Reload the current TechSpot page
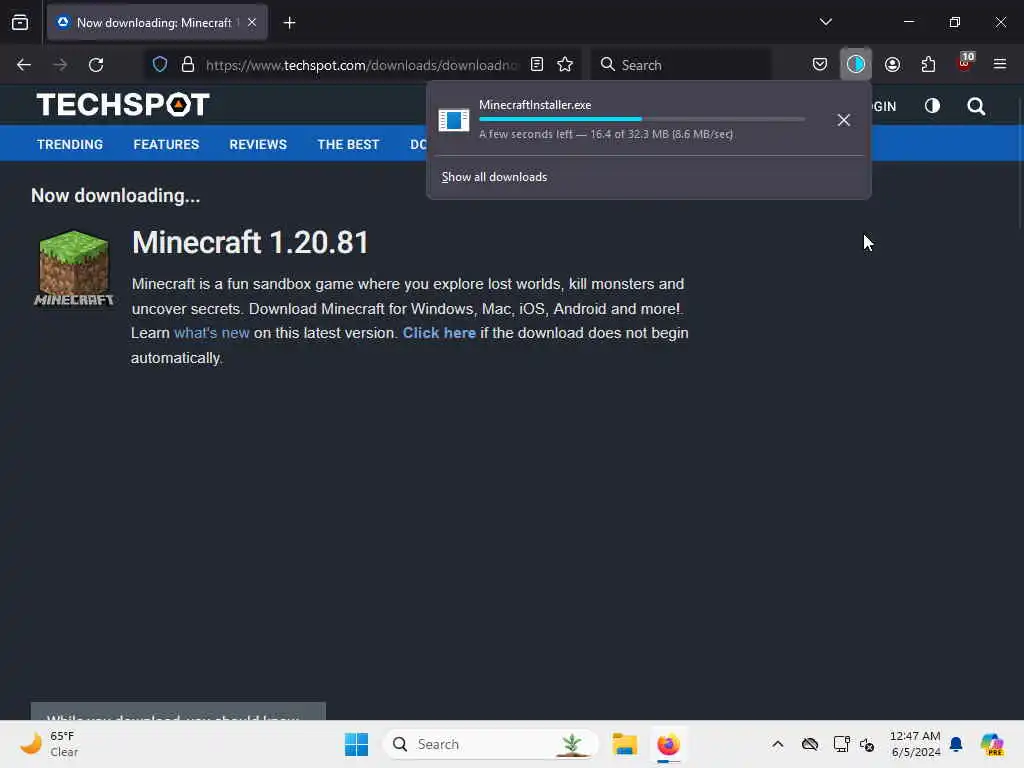1024x768 pixels. tap(96, 65)
